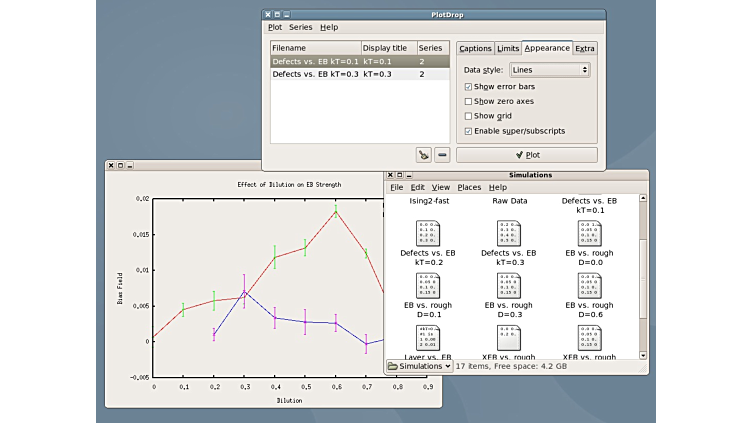Open the Data style dropdown

[550, 70]
